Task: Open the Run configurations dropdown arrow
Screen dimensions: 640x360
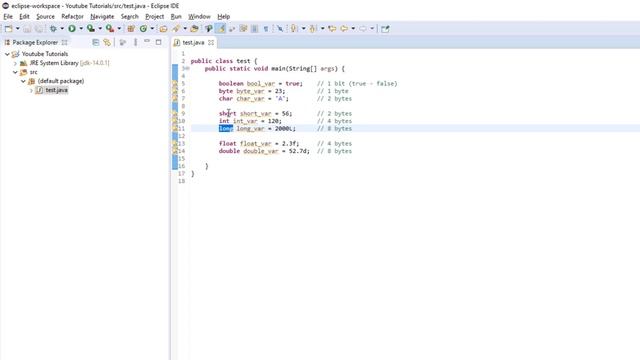Action: click(81, 29)
